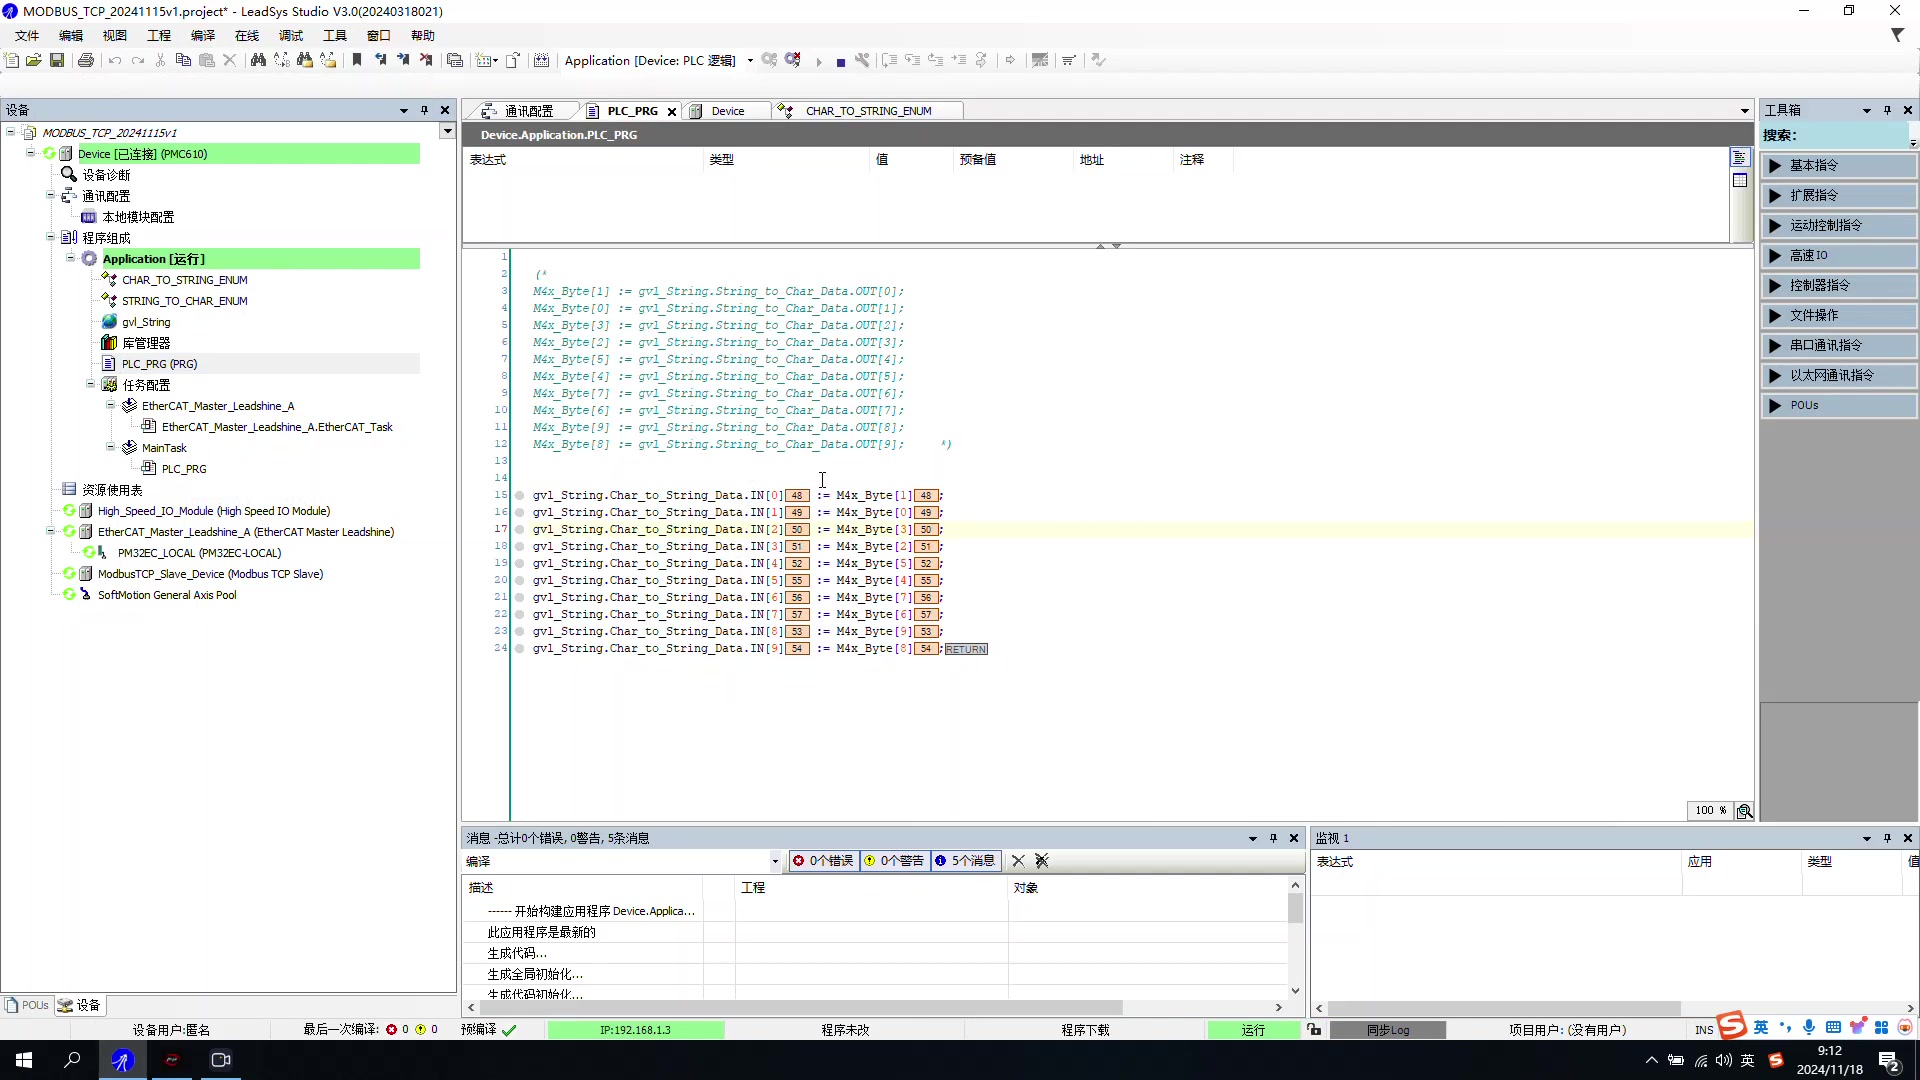Click the Start play triangle icon
Screen dimensions: 1920x1080
tap(819, 61)
